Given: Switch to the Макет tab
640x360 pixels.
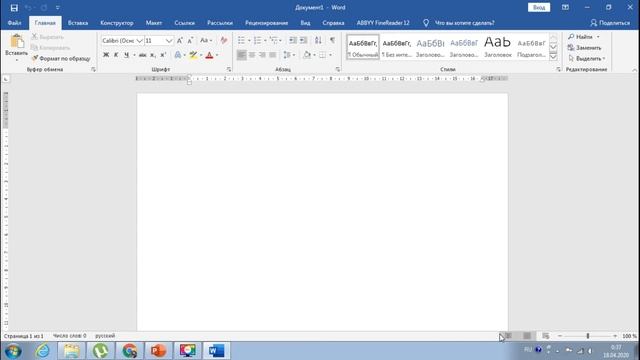Looking at the screenshot, I should tap(154, 23).
